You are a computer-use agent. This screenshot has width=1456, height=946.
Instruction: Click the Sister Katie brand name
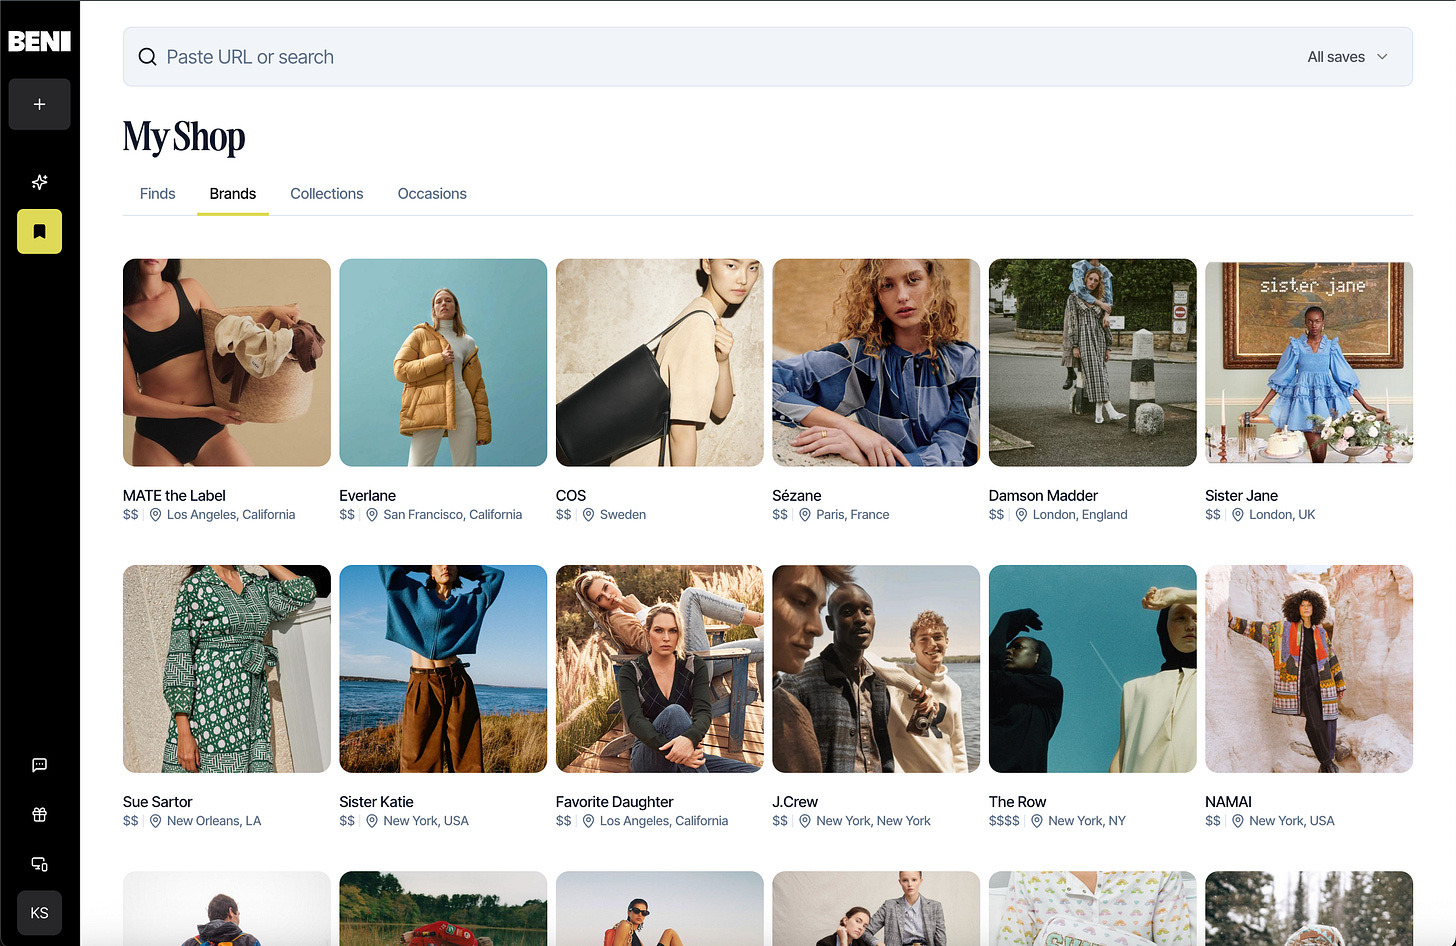click(376, 802)
